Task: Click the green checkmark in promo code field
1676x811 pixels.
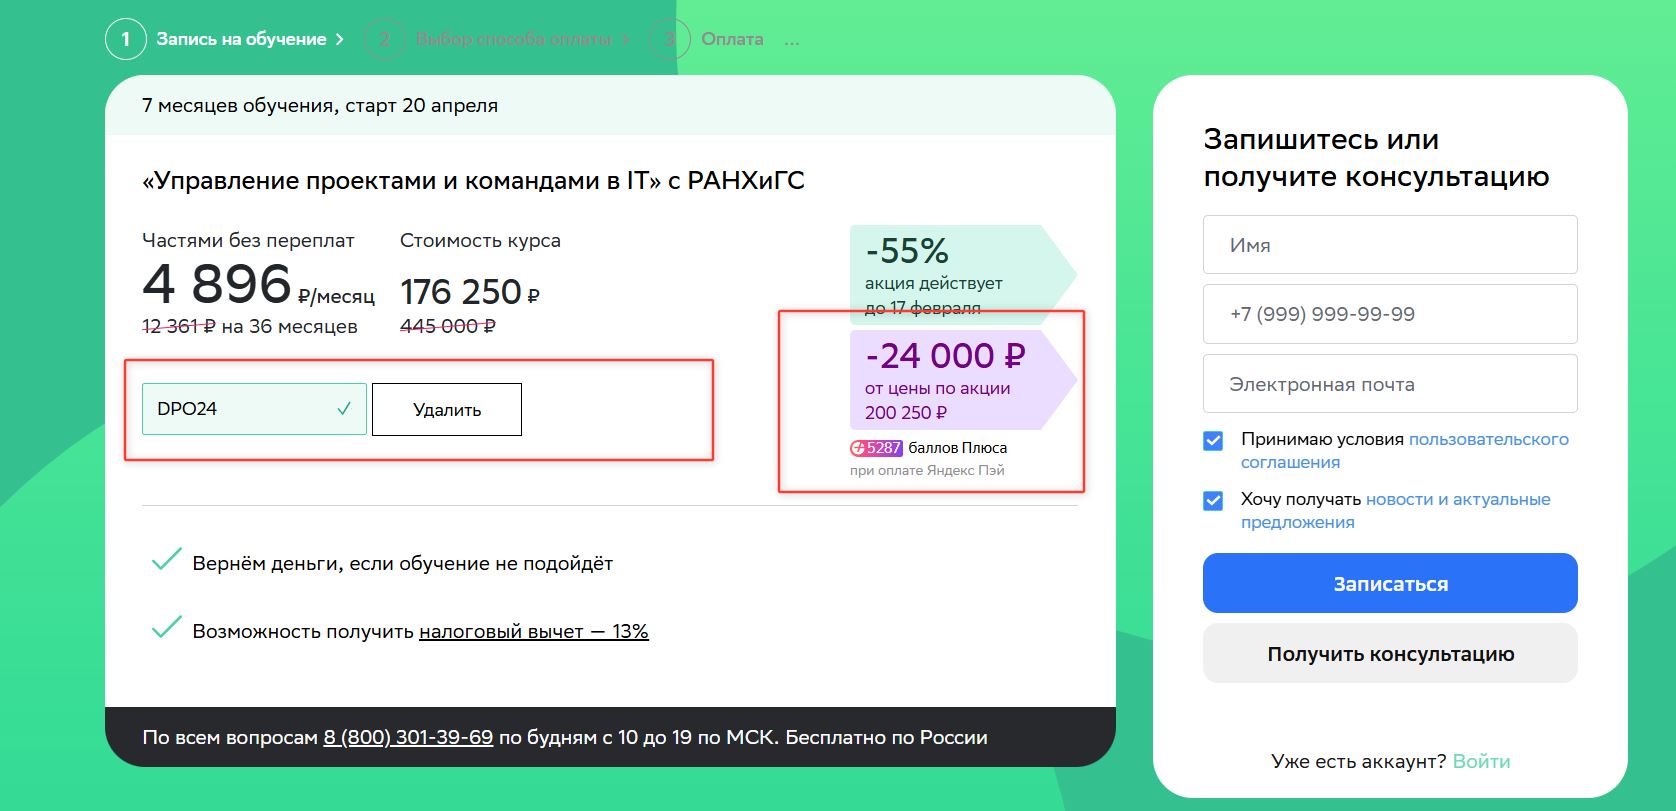Action: tap(344, 409)
